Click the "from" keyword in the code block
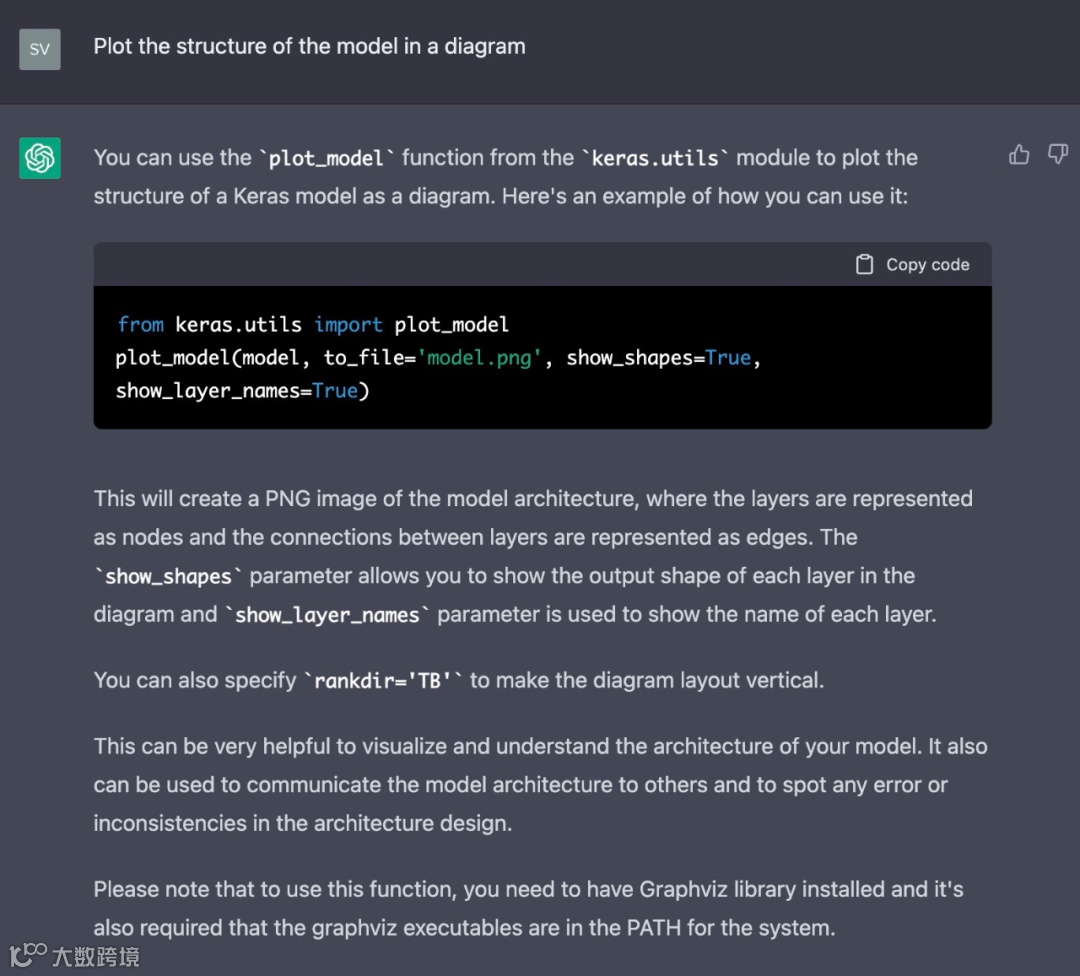The width and height of the screenshot is (1080, 976). tap(140, 325)
